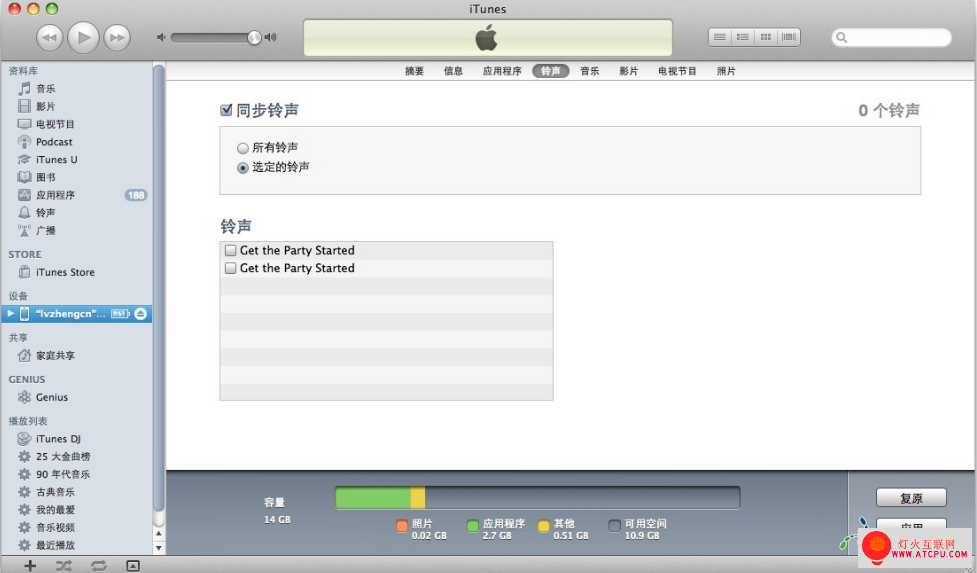
Task: Switch to 音乐 music tab
Action: click(589, 71)
